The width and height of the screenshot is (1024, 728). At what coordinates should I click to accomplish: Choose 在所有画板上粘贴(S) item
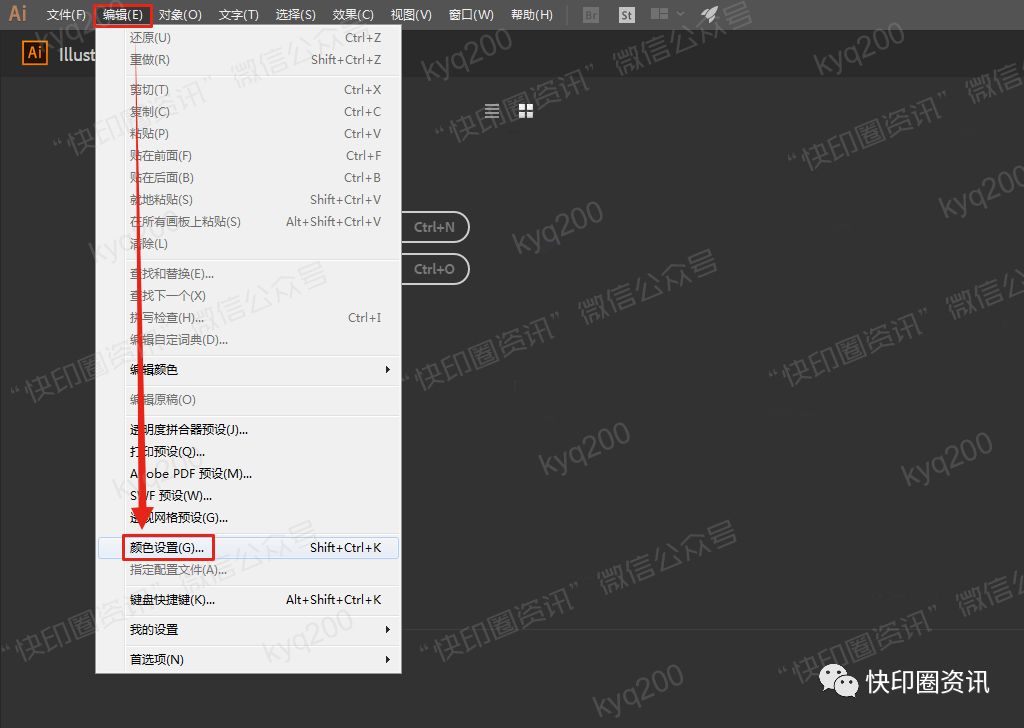(248, 221)
